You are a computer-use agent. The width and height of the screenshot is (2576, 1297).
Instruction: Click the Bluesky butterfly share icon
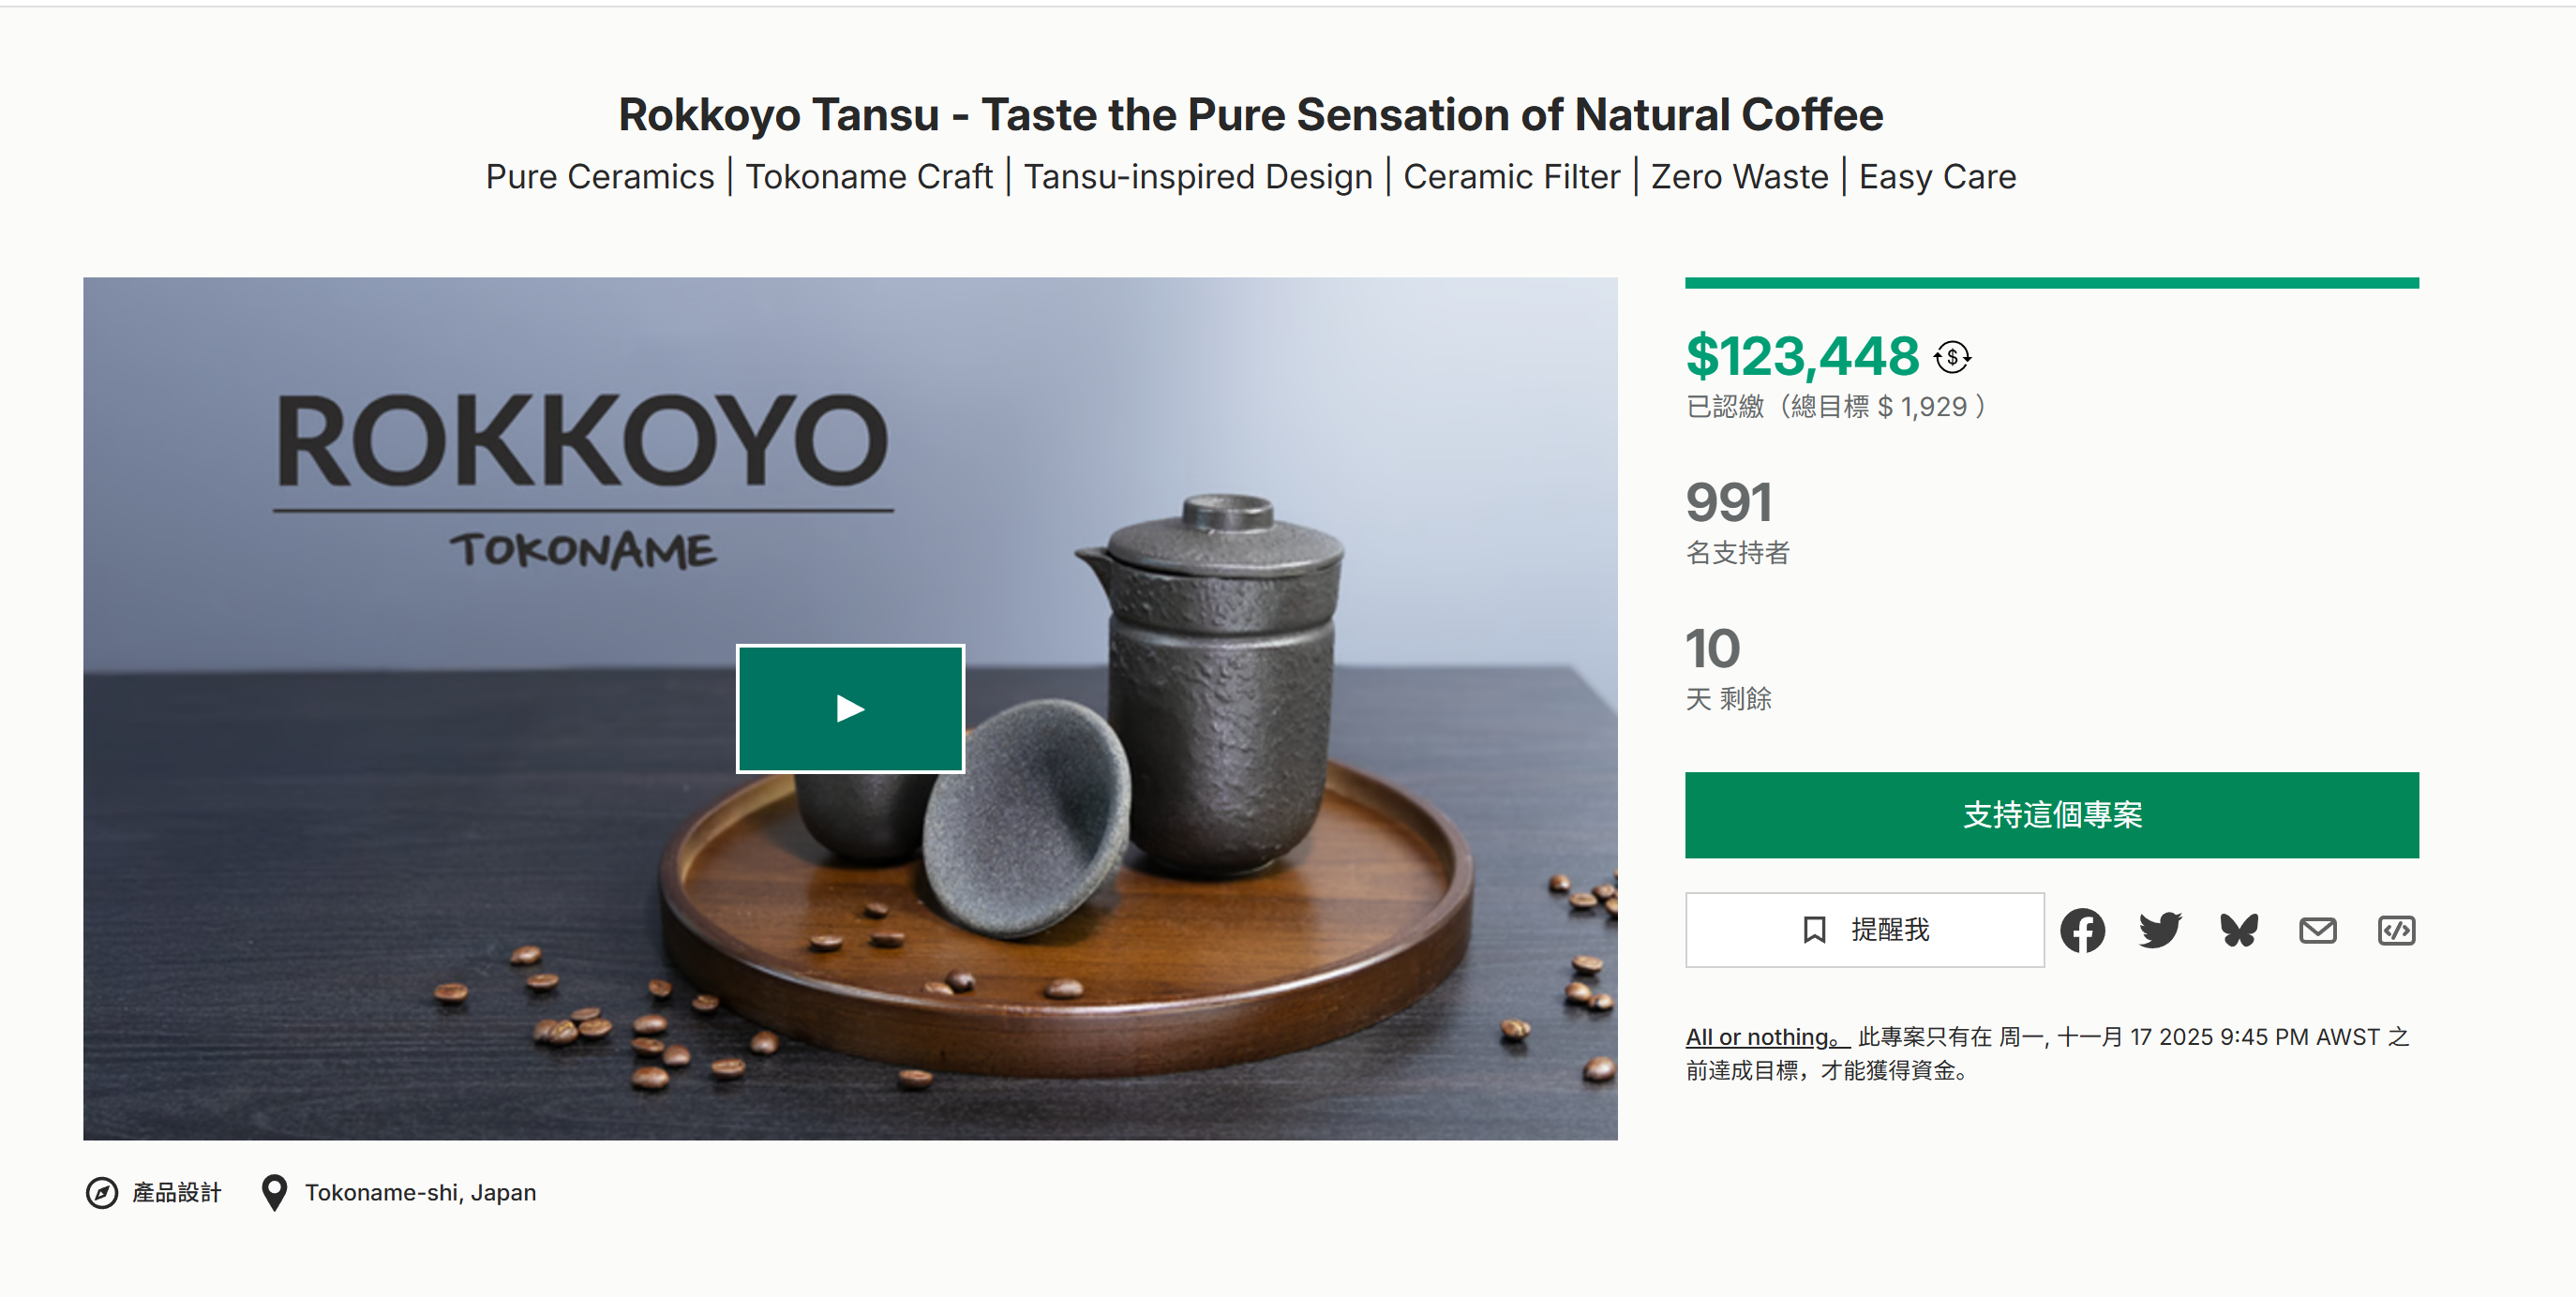pos(2239,930)
